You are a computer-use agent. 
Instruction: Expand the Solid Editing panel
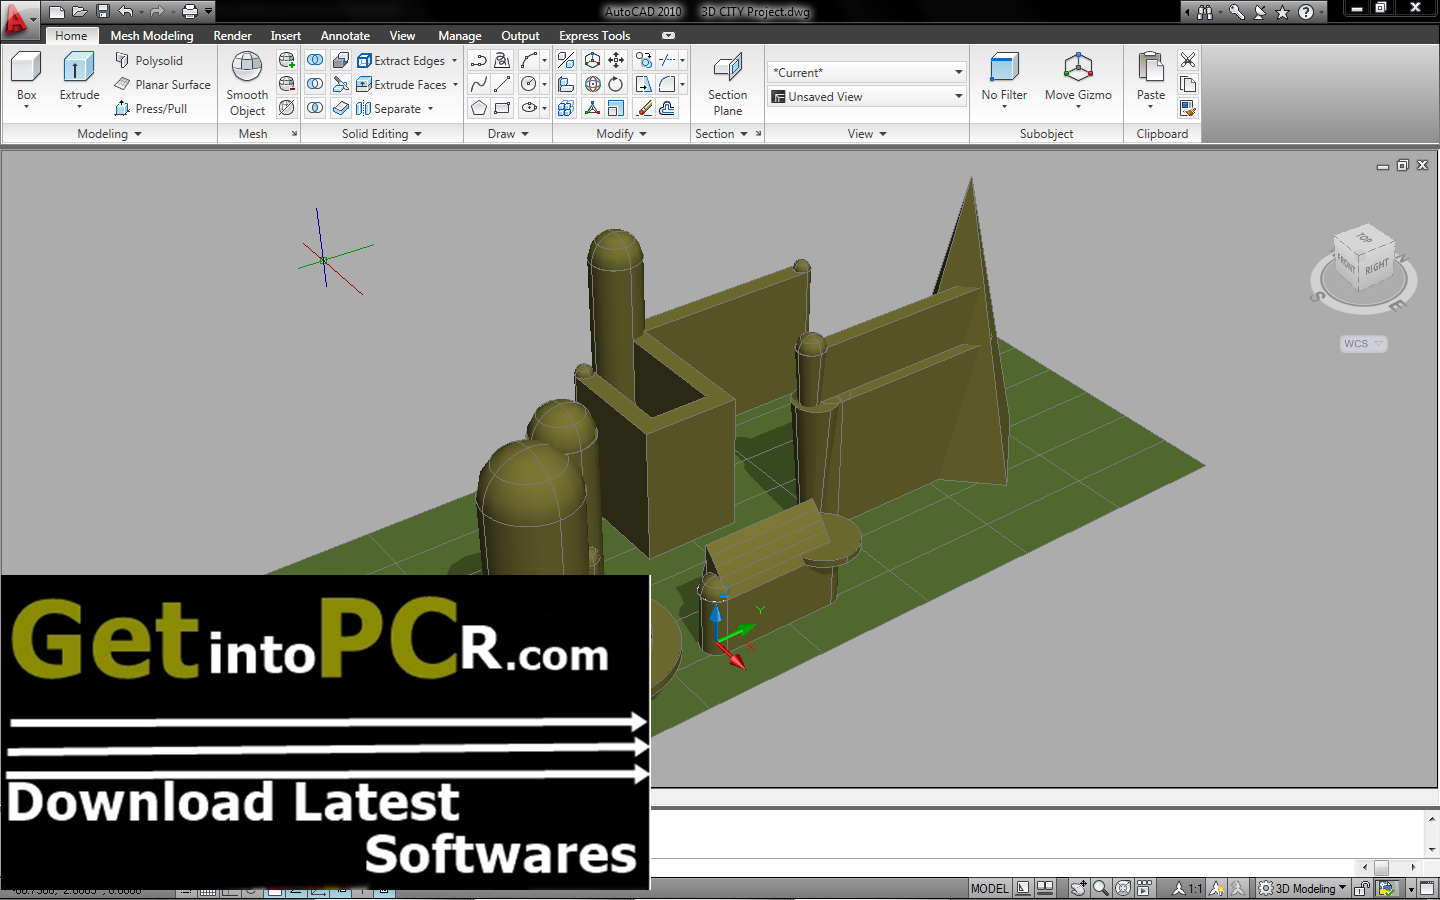coord(382,134)
